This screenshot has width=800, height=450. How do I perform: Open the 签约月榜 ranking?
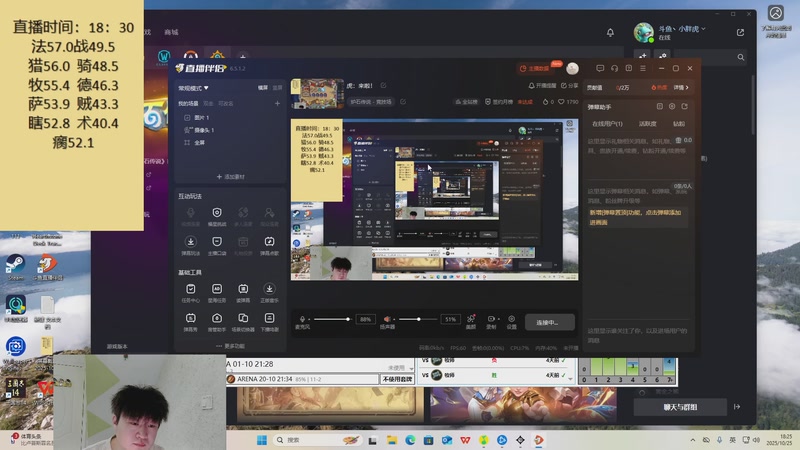(x=498, y=102)
